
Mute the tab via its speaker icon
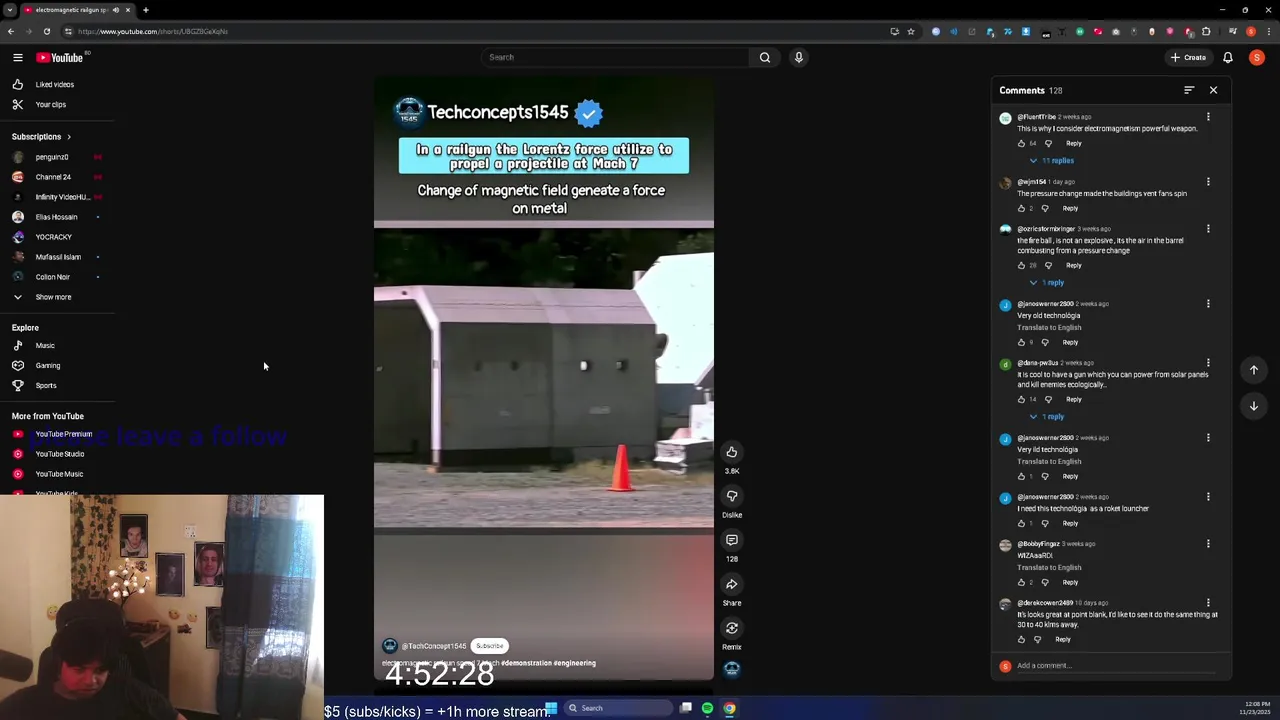tap(116, 10)
